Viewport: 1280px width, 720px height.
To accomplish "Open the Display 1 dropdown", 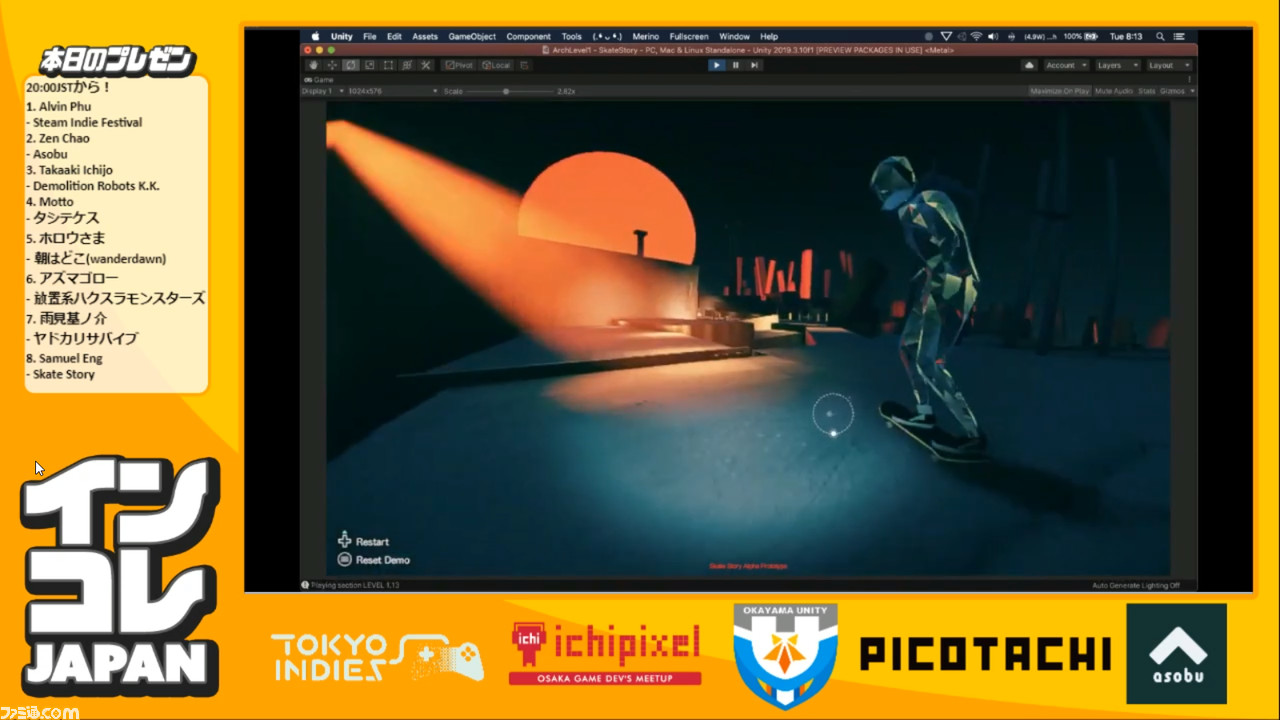I will (x=324, y=91).
